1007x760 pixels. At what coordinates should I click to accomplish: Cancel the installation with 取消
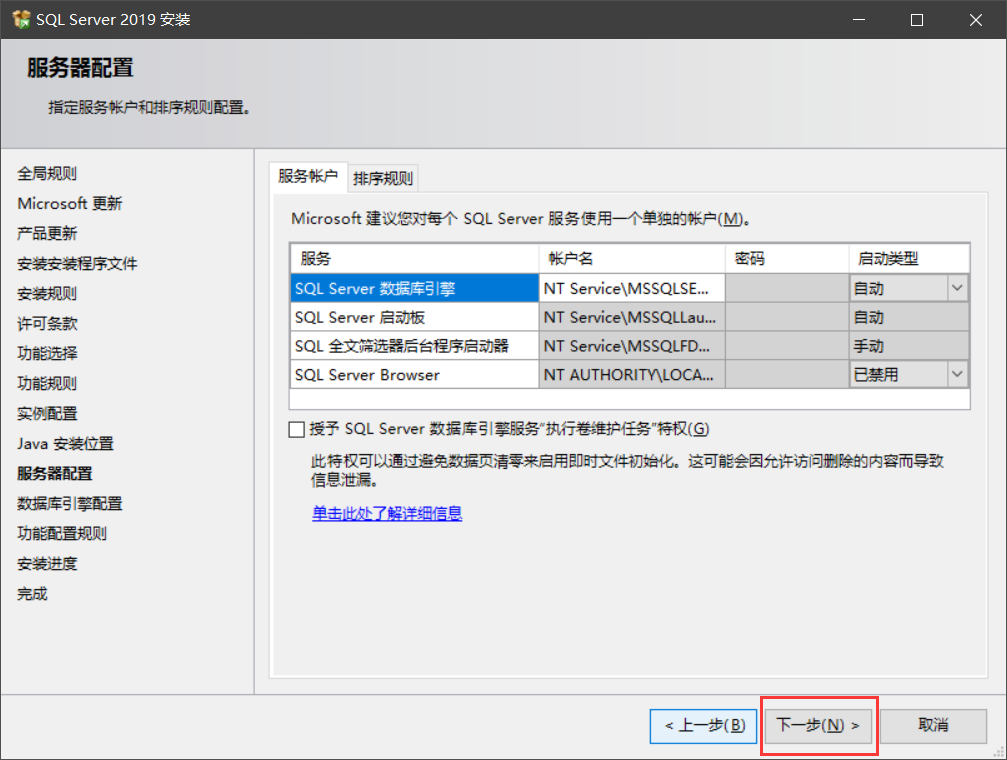933,726
